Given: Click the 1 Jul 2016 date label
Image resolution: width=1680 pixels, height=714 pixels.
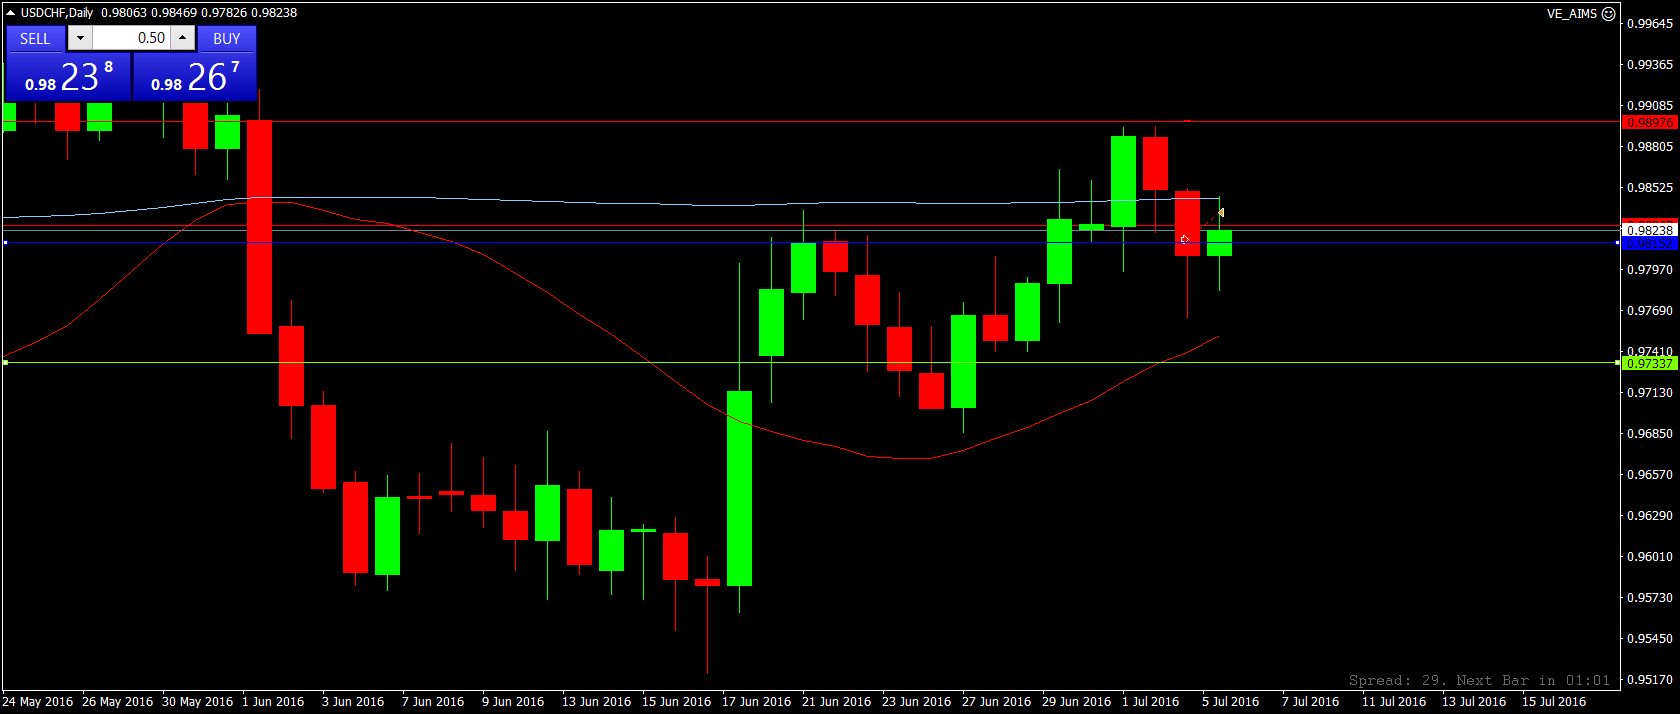Looking at the screenshot, I should coord(1150,701).
